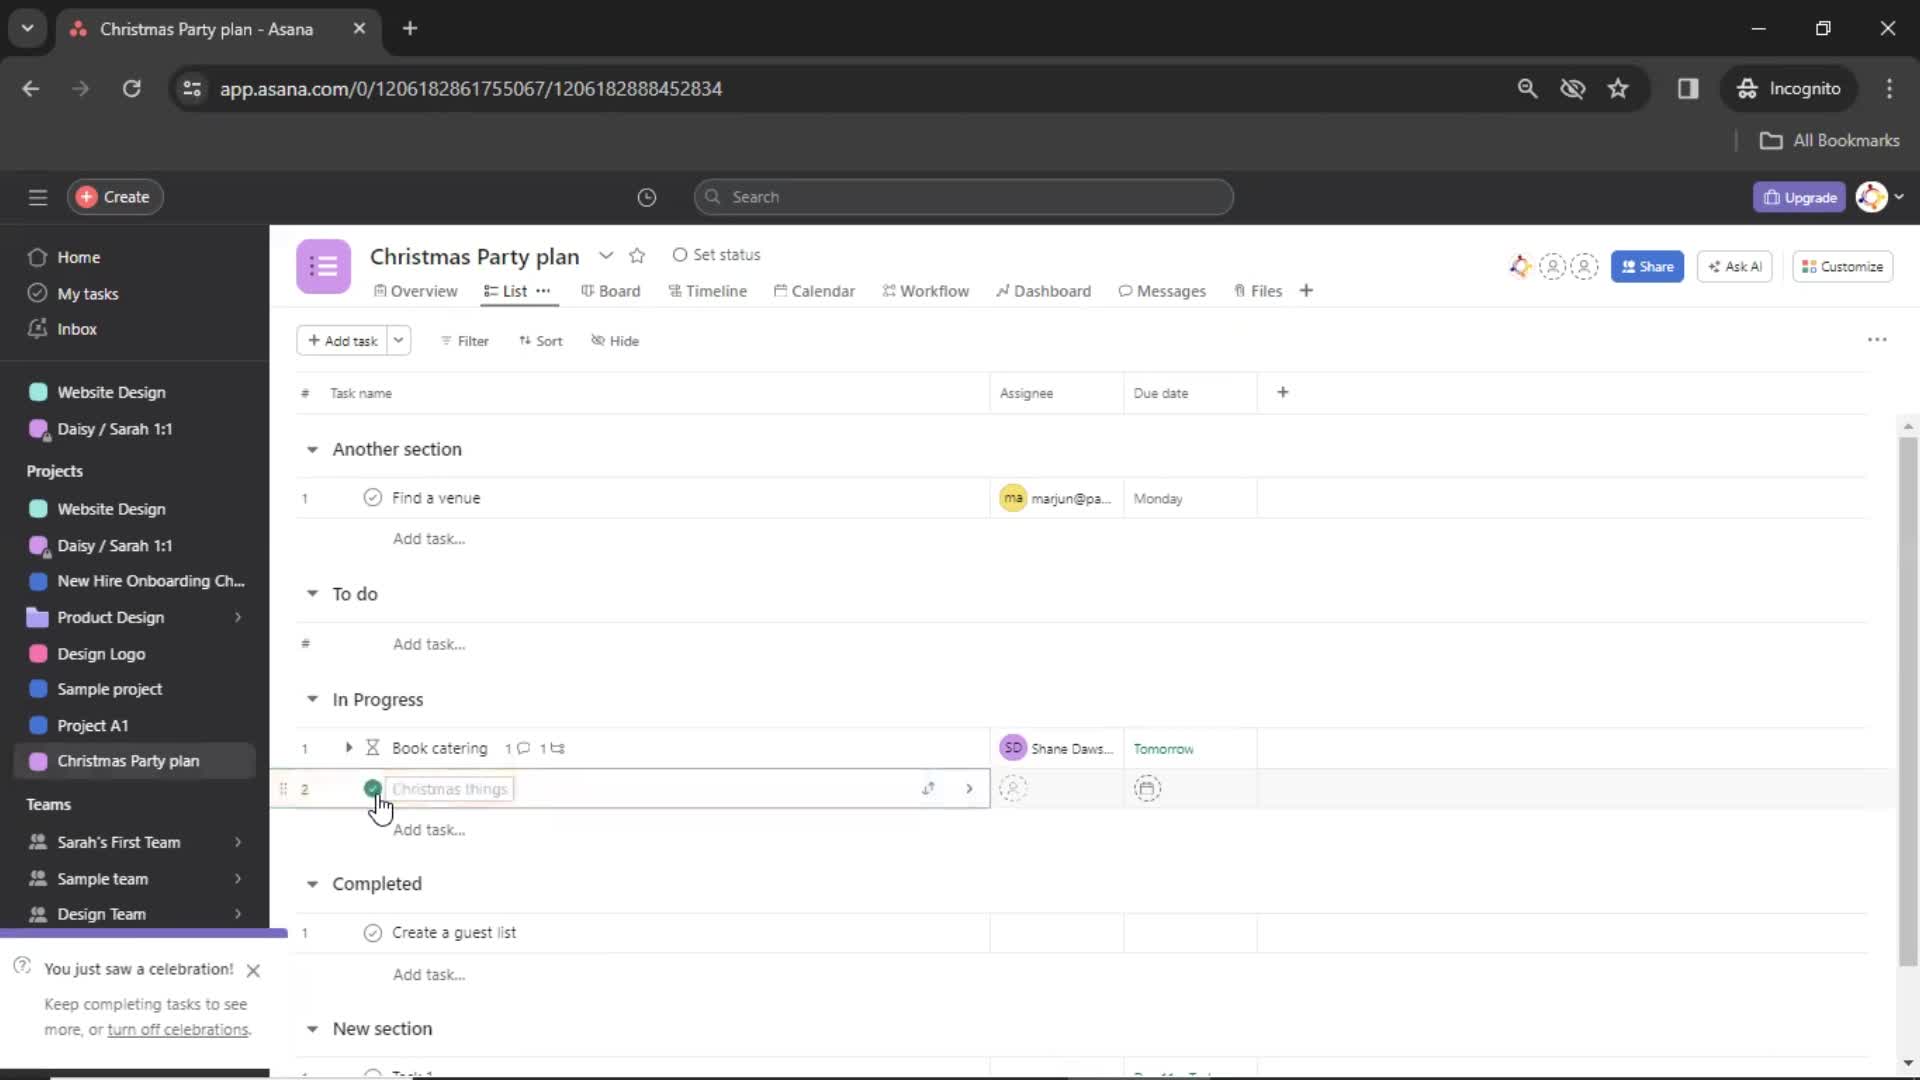The width and height of the screenshot is (1920, 1080).
Task: Click the search icon in navigation bar
Action: [1526, 88]
